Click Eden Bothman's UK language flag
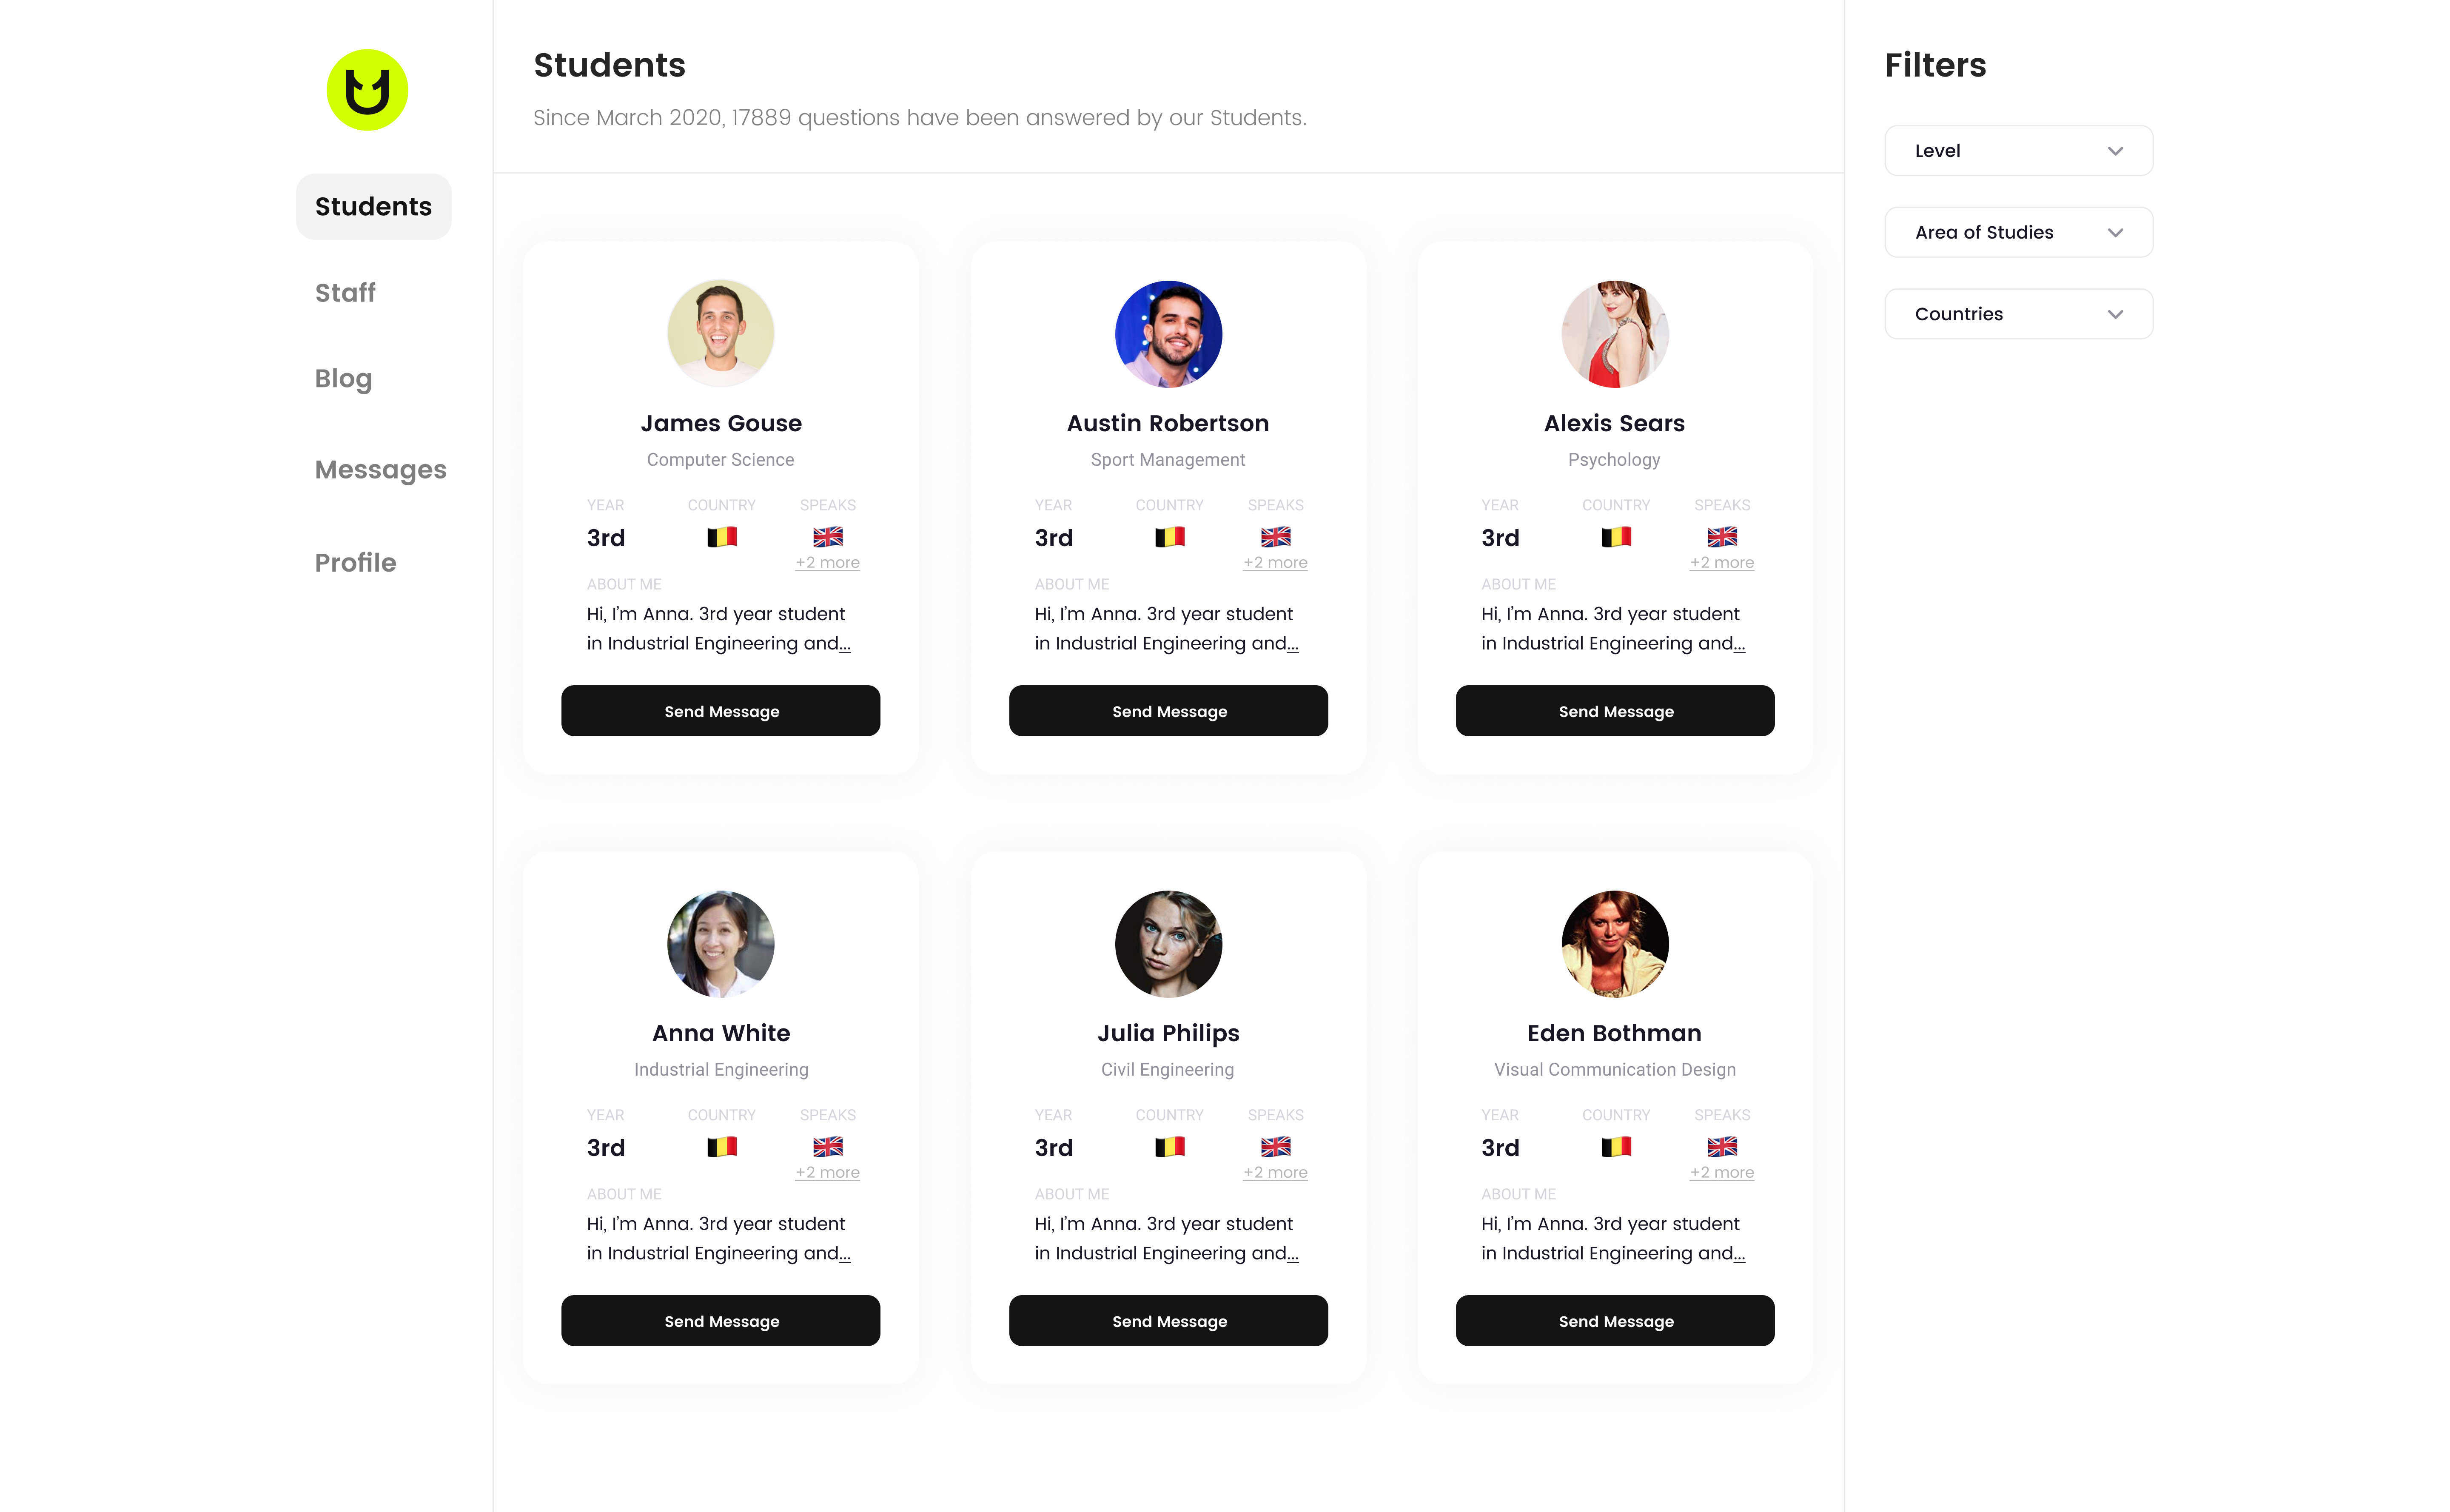Viewport: 2450px width, 1512px height. (x=1721, y=1147)
